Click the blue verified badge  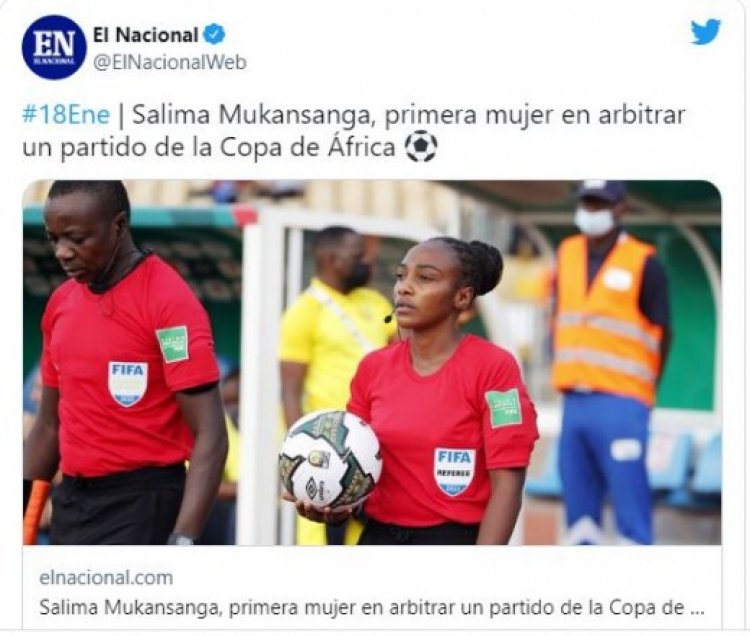(214, 34)
